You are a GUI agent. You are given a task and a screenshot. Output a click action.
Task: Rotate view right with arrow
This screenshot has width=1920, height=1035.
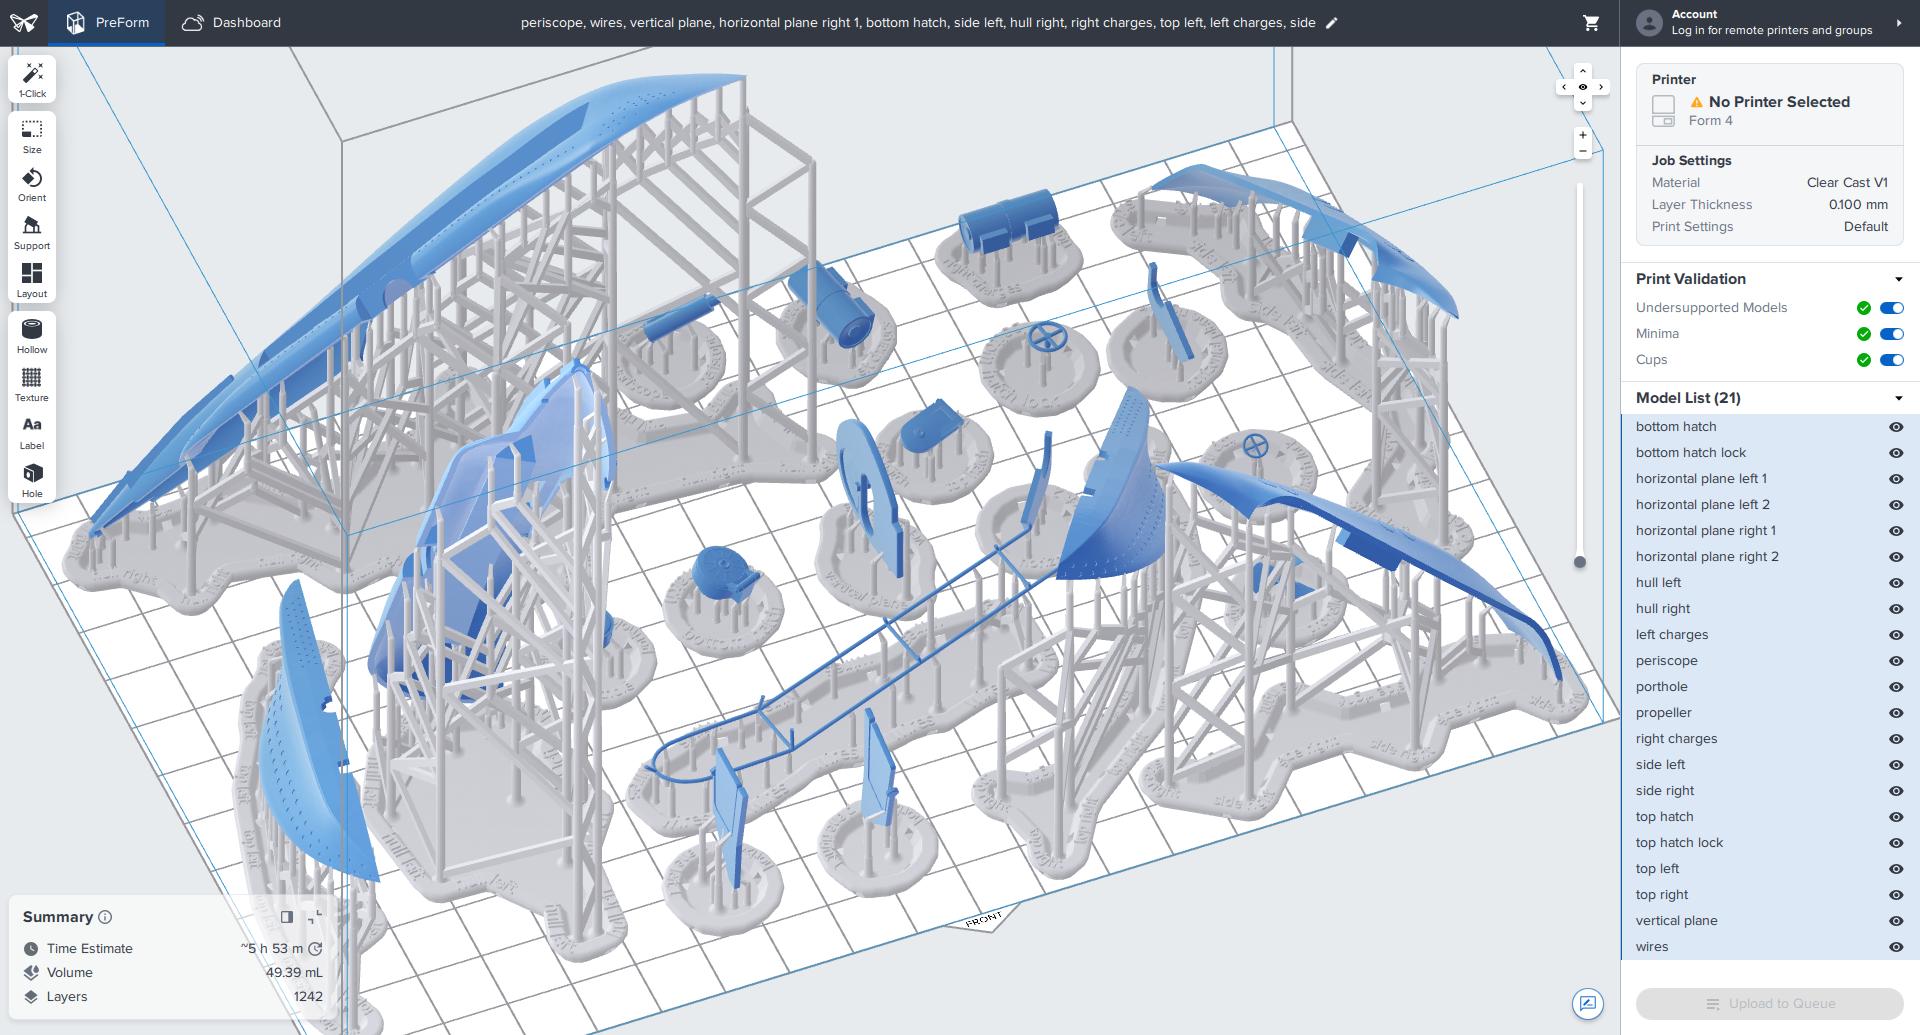1601,87
